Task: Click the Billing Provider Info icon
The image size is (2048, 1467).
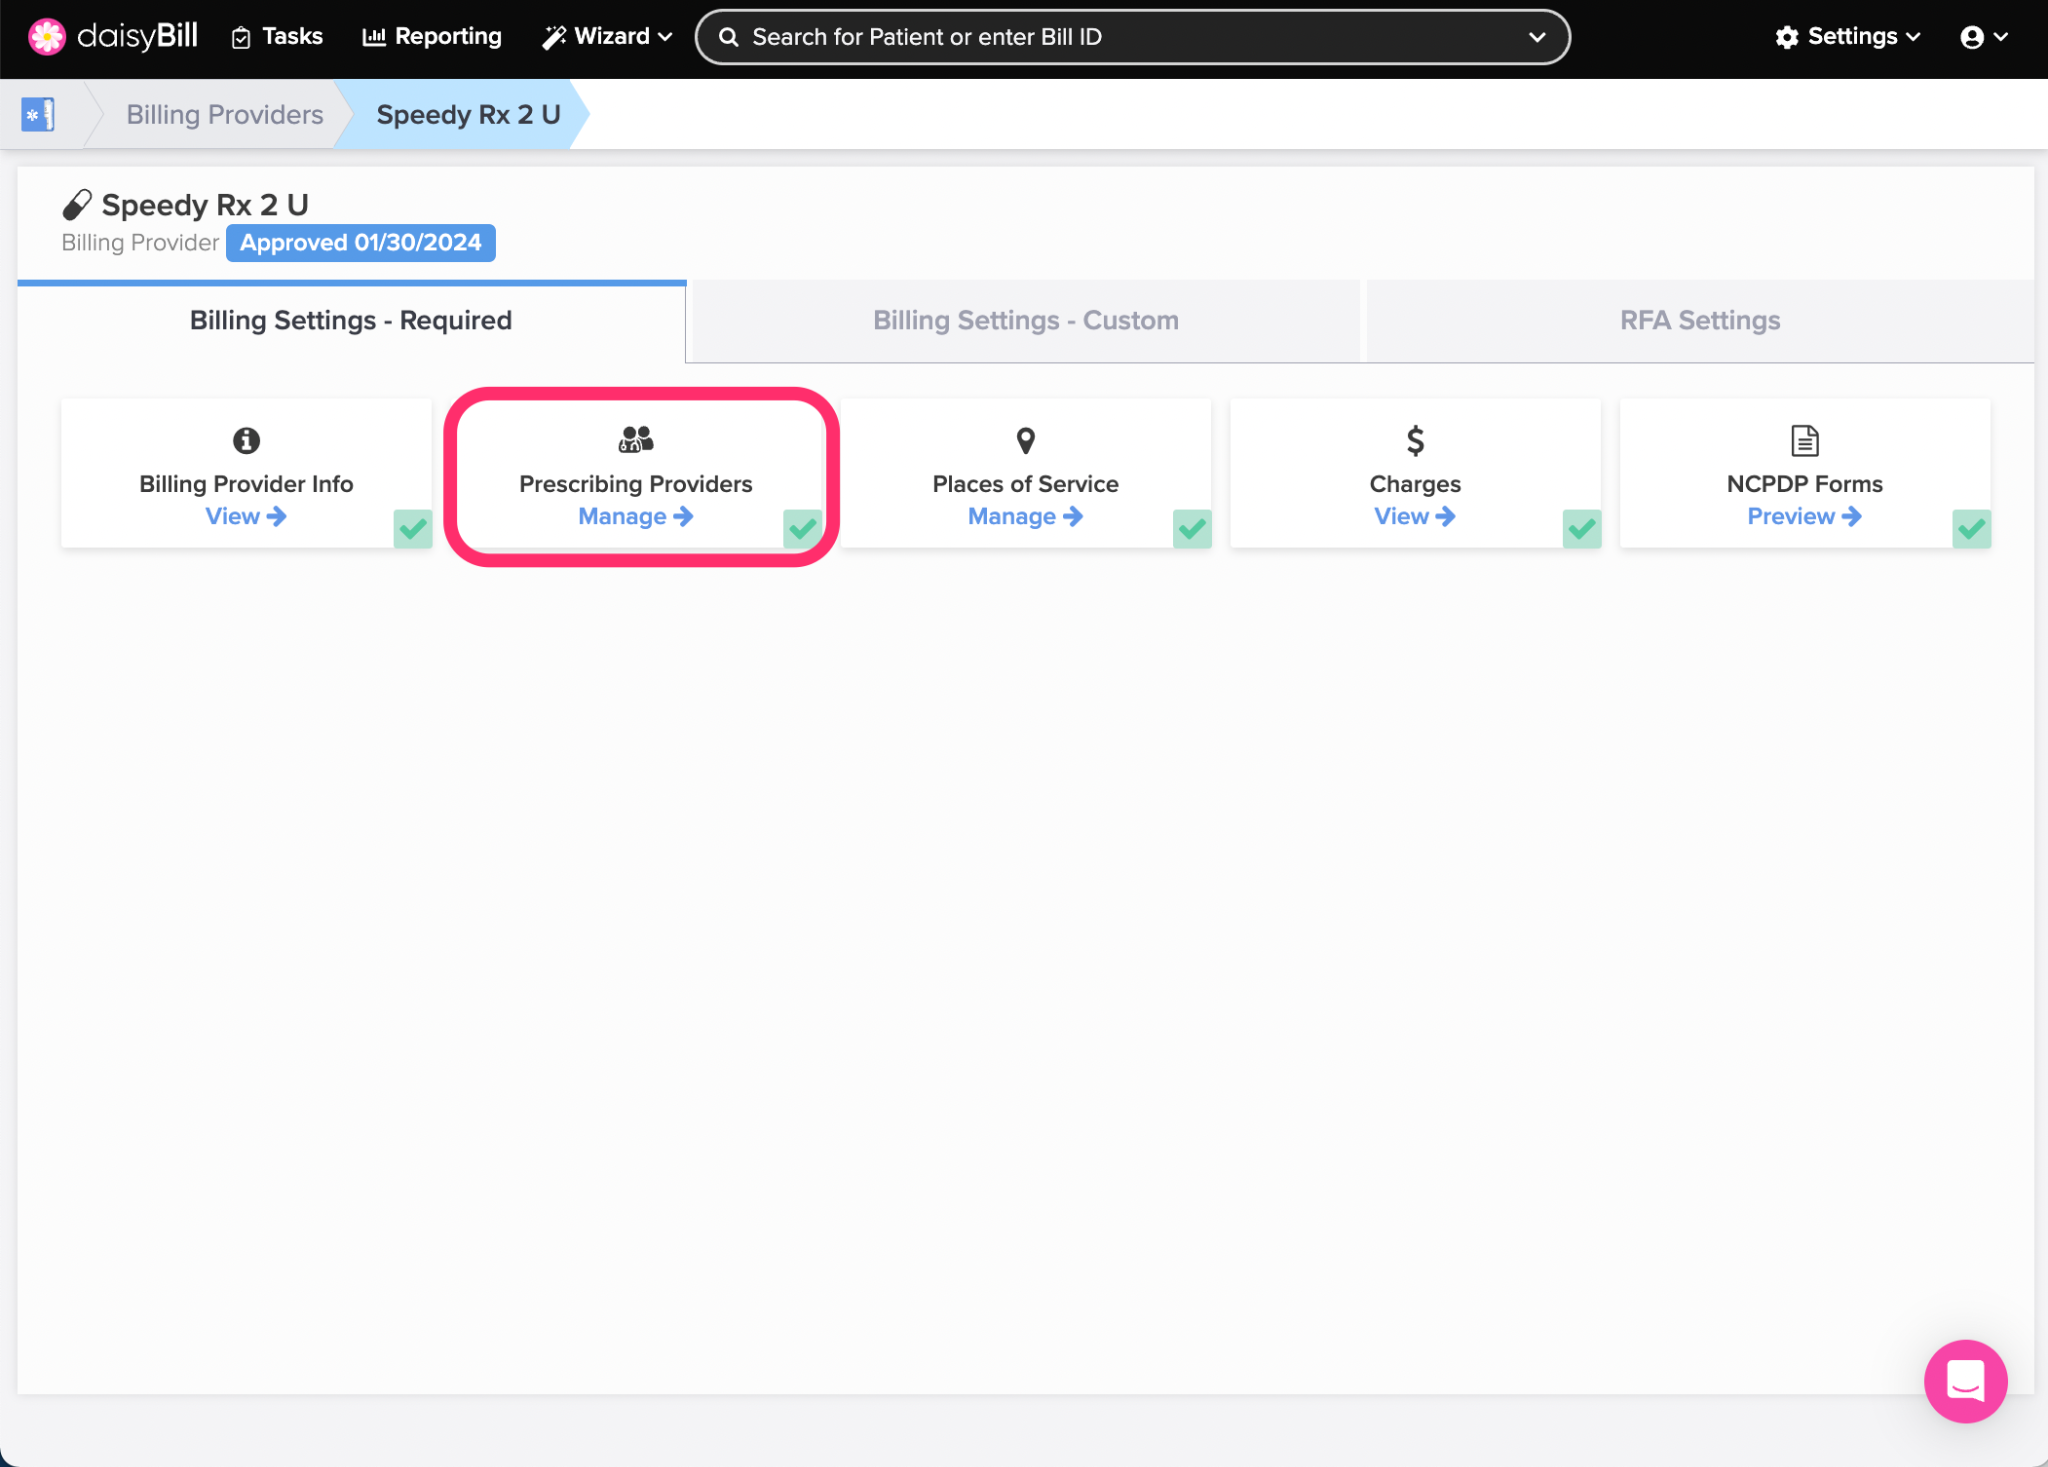Action: click(x=246, y=440)
